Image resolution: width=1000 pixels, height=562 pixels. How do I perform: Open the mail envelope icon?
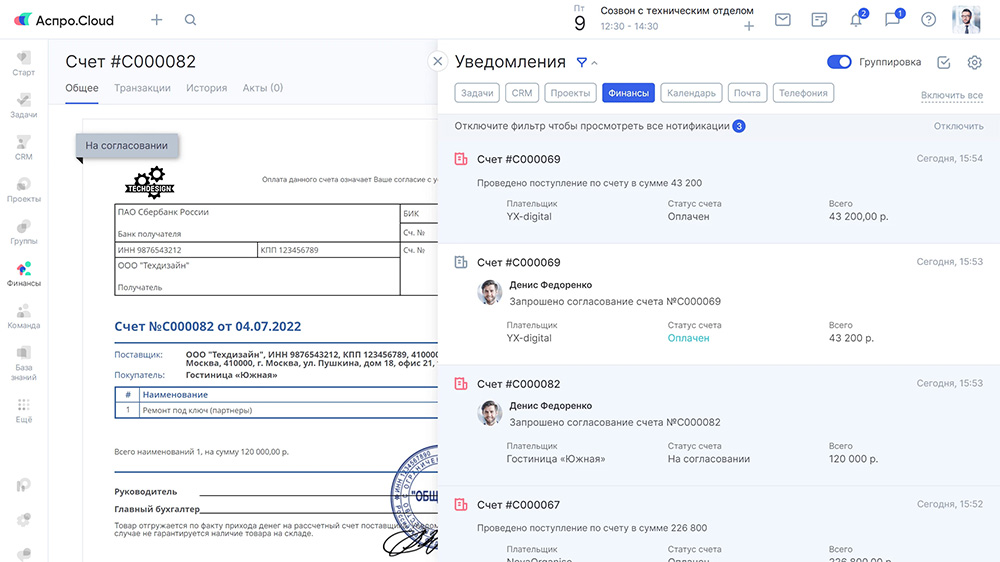[783, 20]
